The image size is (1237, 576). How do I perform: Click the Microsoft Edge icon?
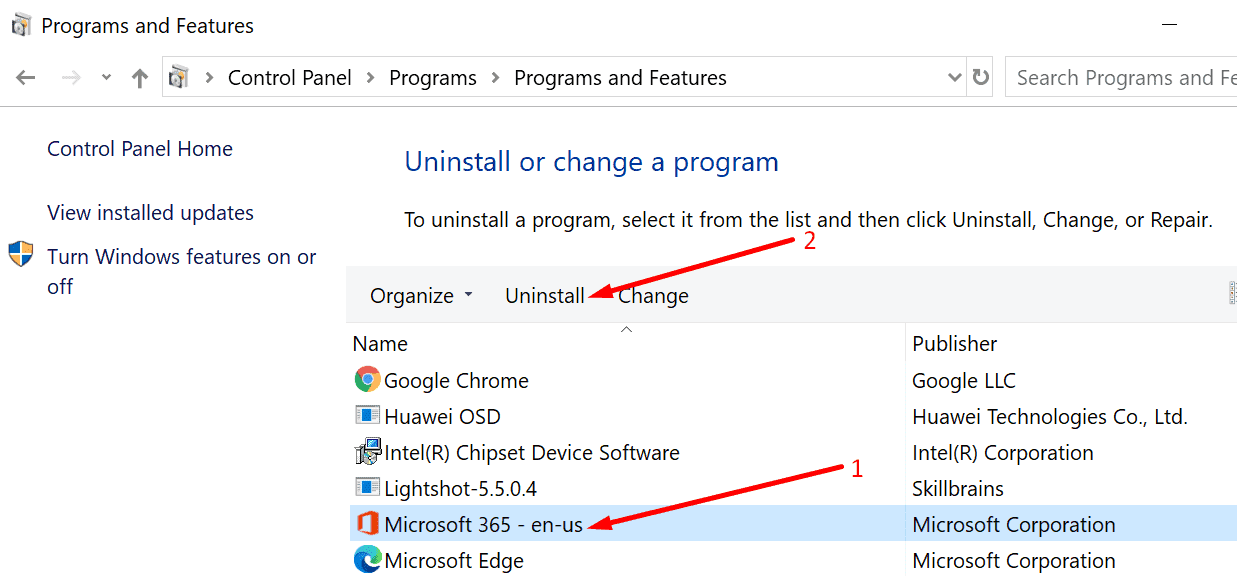(367, 560)
